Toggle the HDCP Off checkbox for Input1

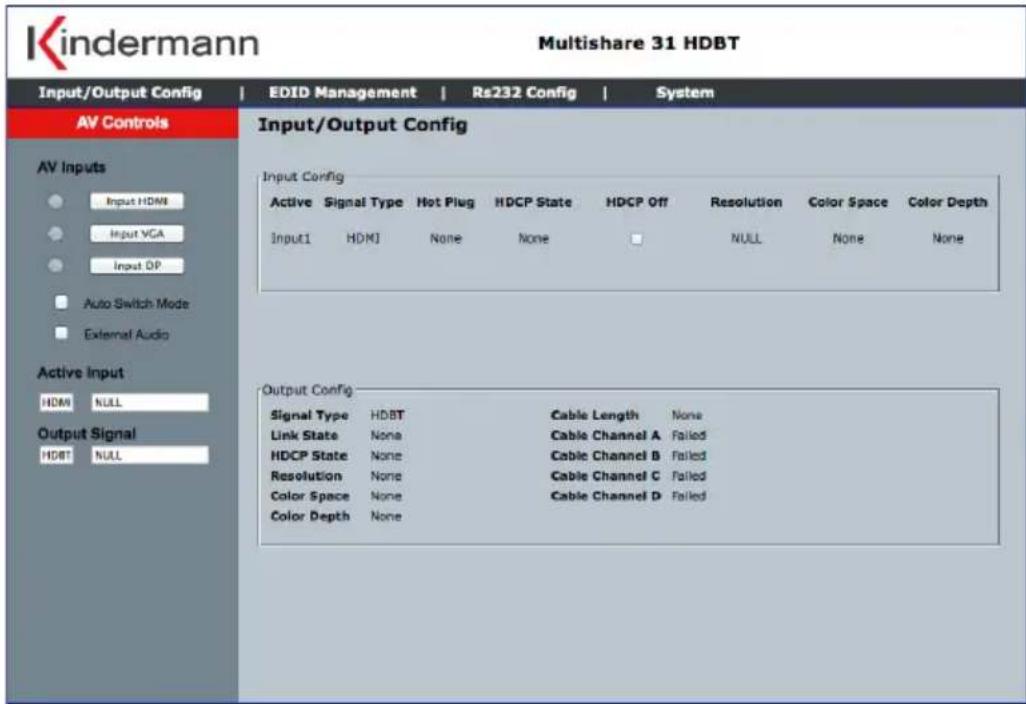coord(636,239)
